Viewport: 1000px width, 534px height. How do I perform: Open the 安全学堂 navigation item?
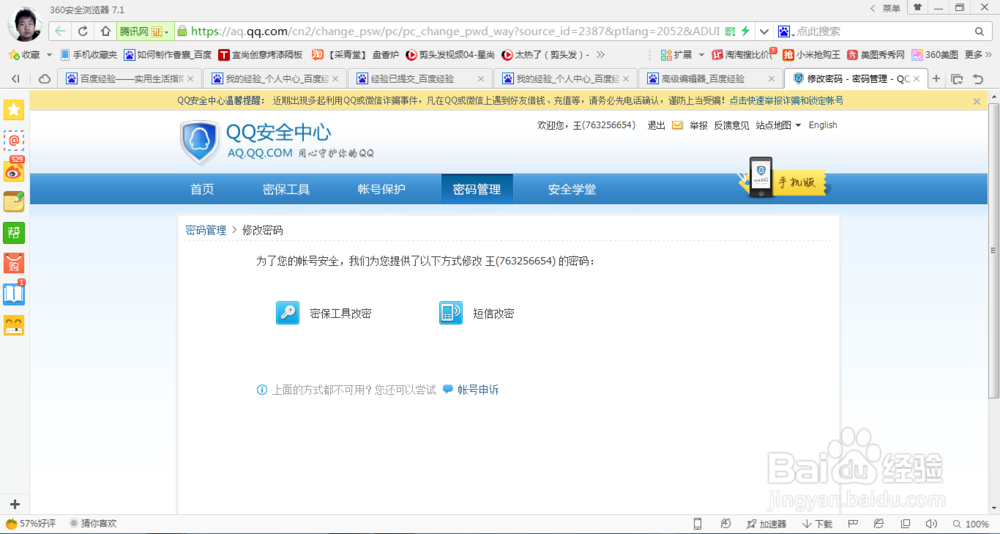click(572, 189)
